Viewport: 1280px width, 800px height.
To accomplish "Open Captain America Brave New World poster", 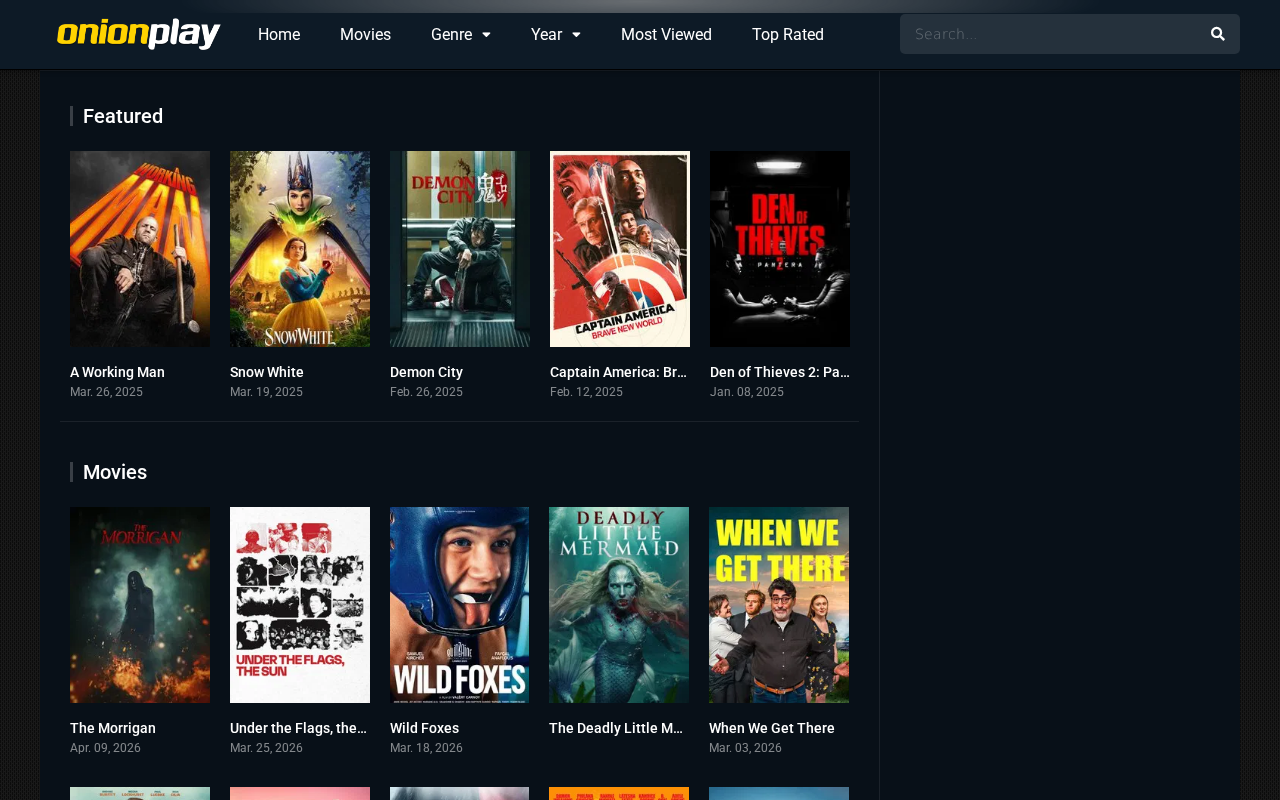I will (620, 249).
